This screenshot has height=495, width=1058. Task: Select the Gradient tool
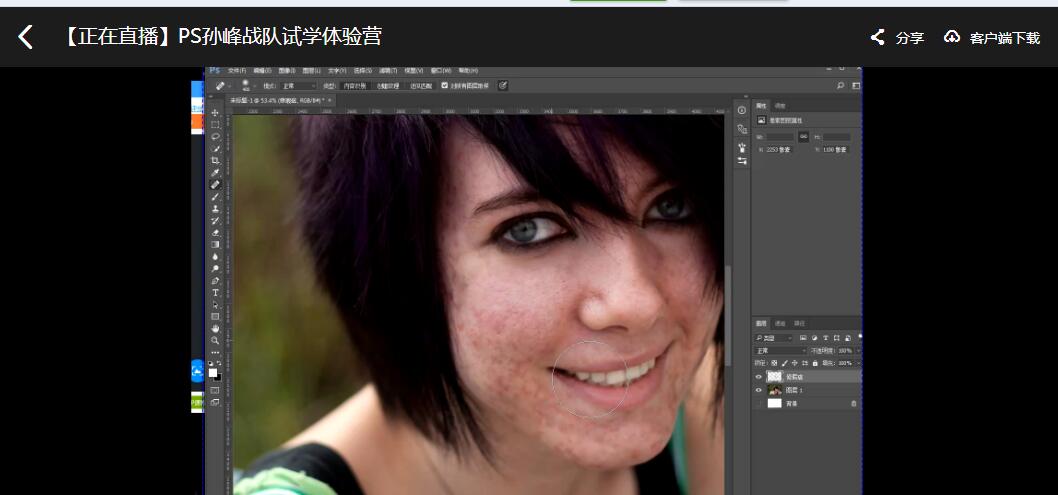215,244
